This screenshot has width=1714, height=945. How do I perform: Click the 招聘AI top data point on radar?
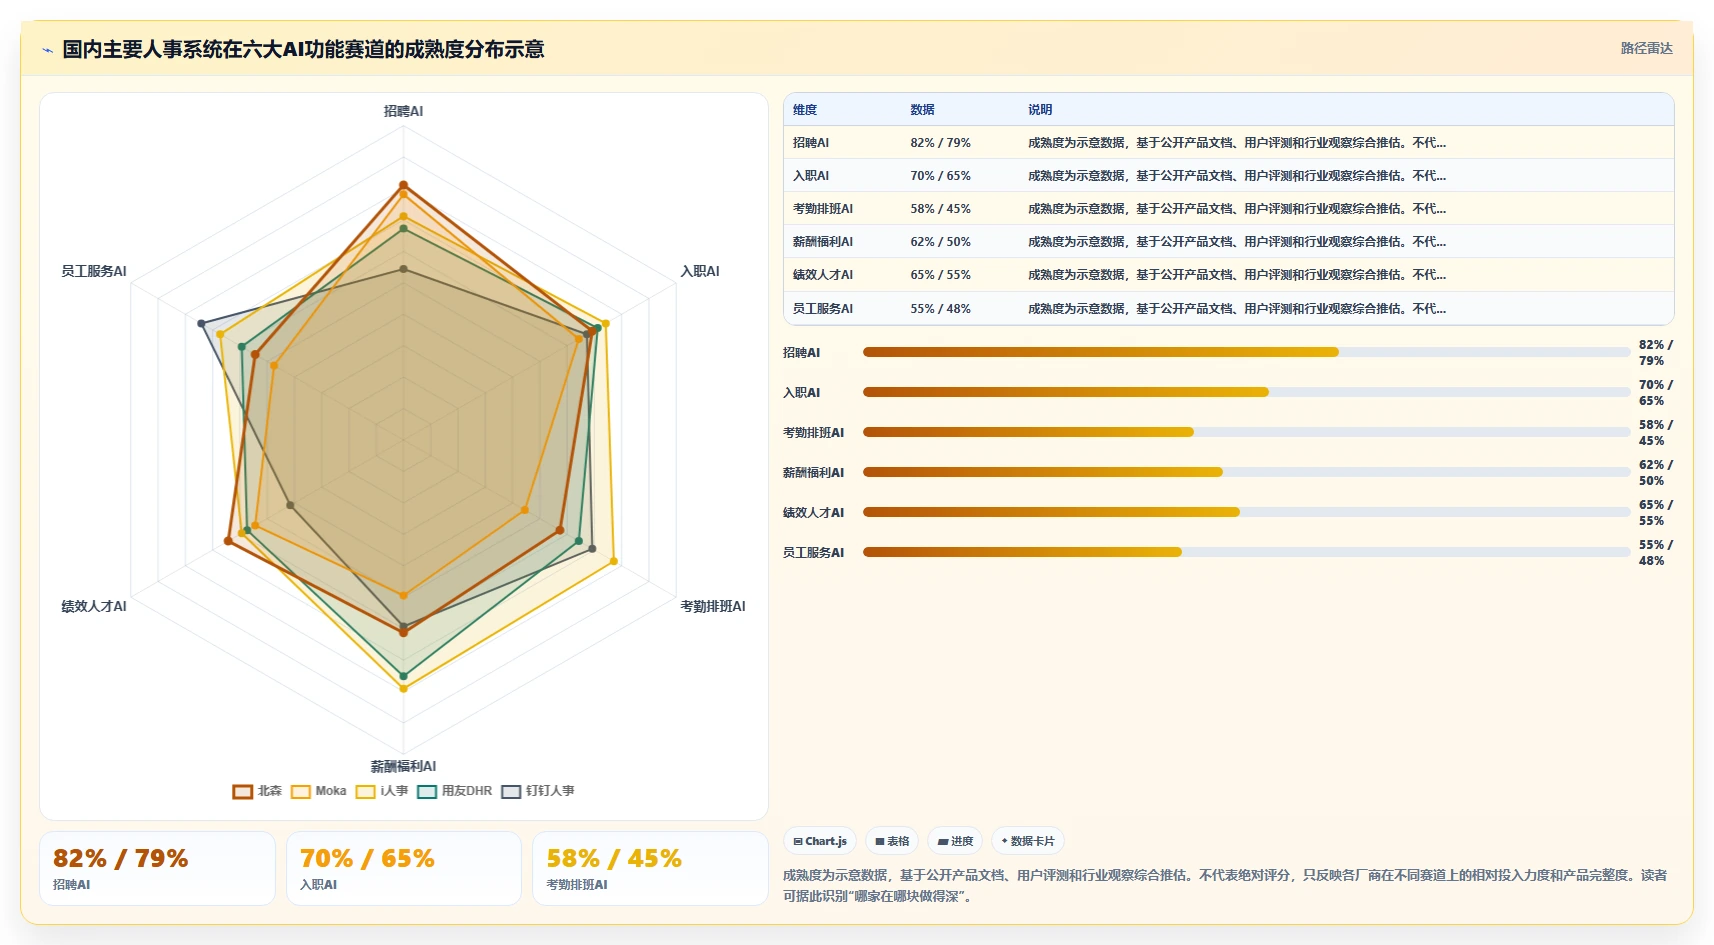pos(403,185)
